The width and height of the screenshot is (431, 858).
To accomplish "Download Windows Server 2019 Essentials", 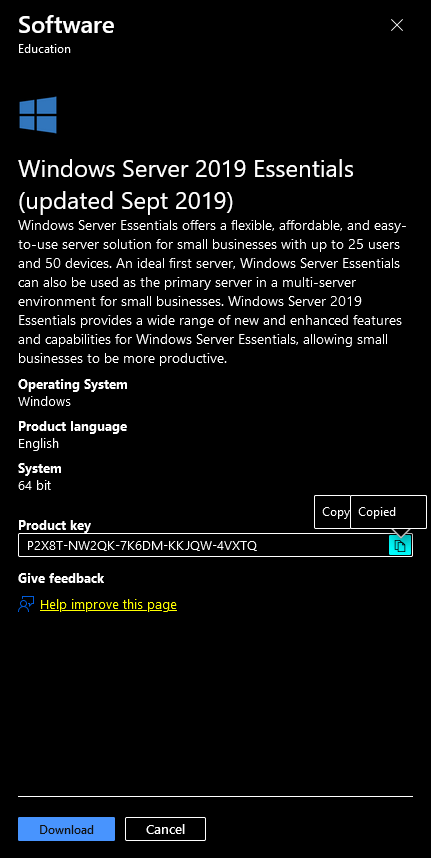I will coord(66,829).
